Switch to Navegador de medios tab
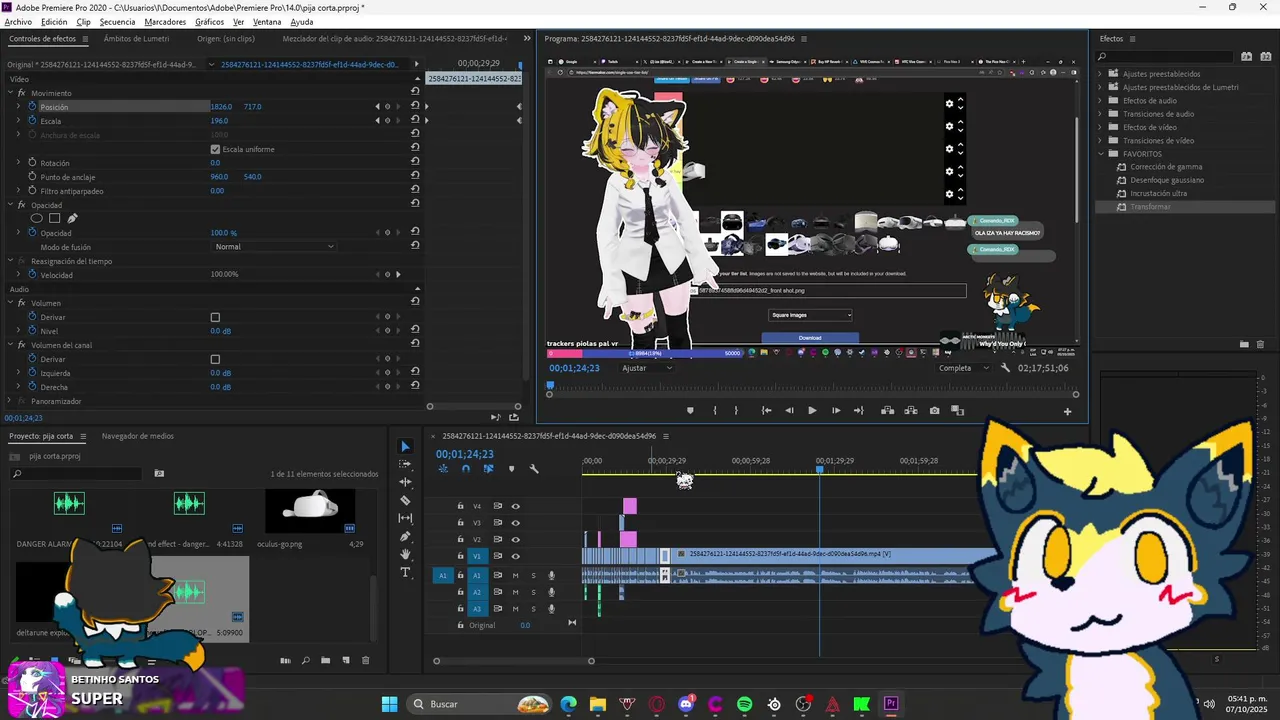The image size is (1280, 720). [137, 436]
